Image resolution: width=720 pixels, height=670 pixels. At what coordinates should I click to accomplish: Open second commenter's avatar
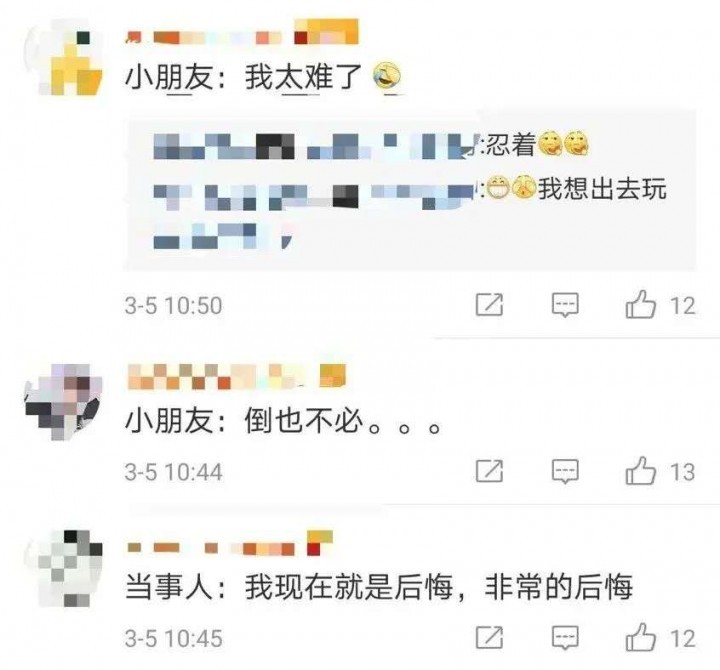coord(63,402)
